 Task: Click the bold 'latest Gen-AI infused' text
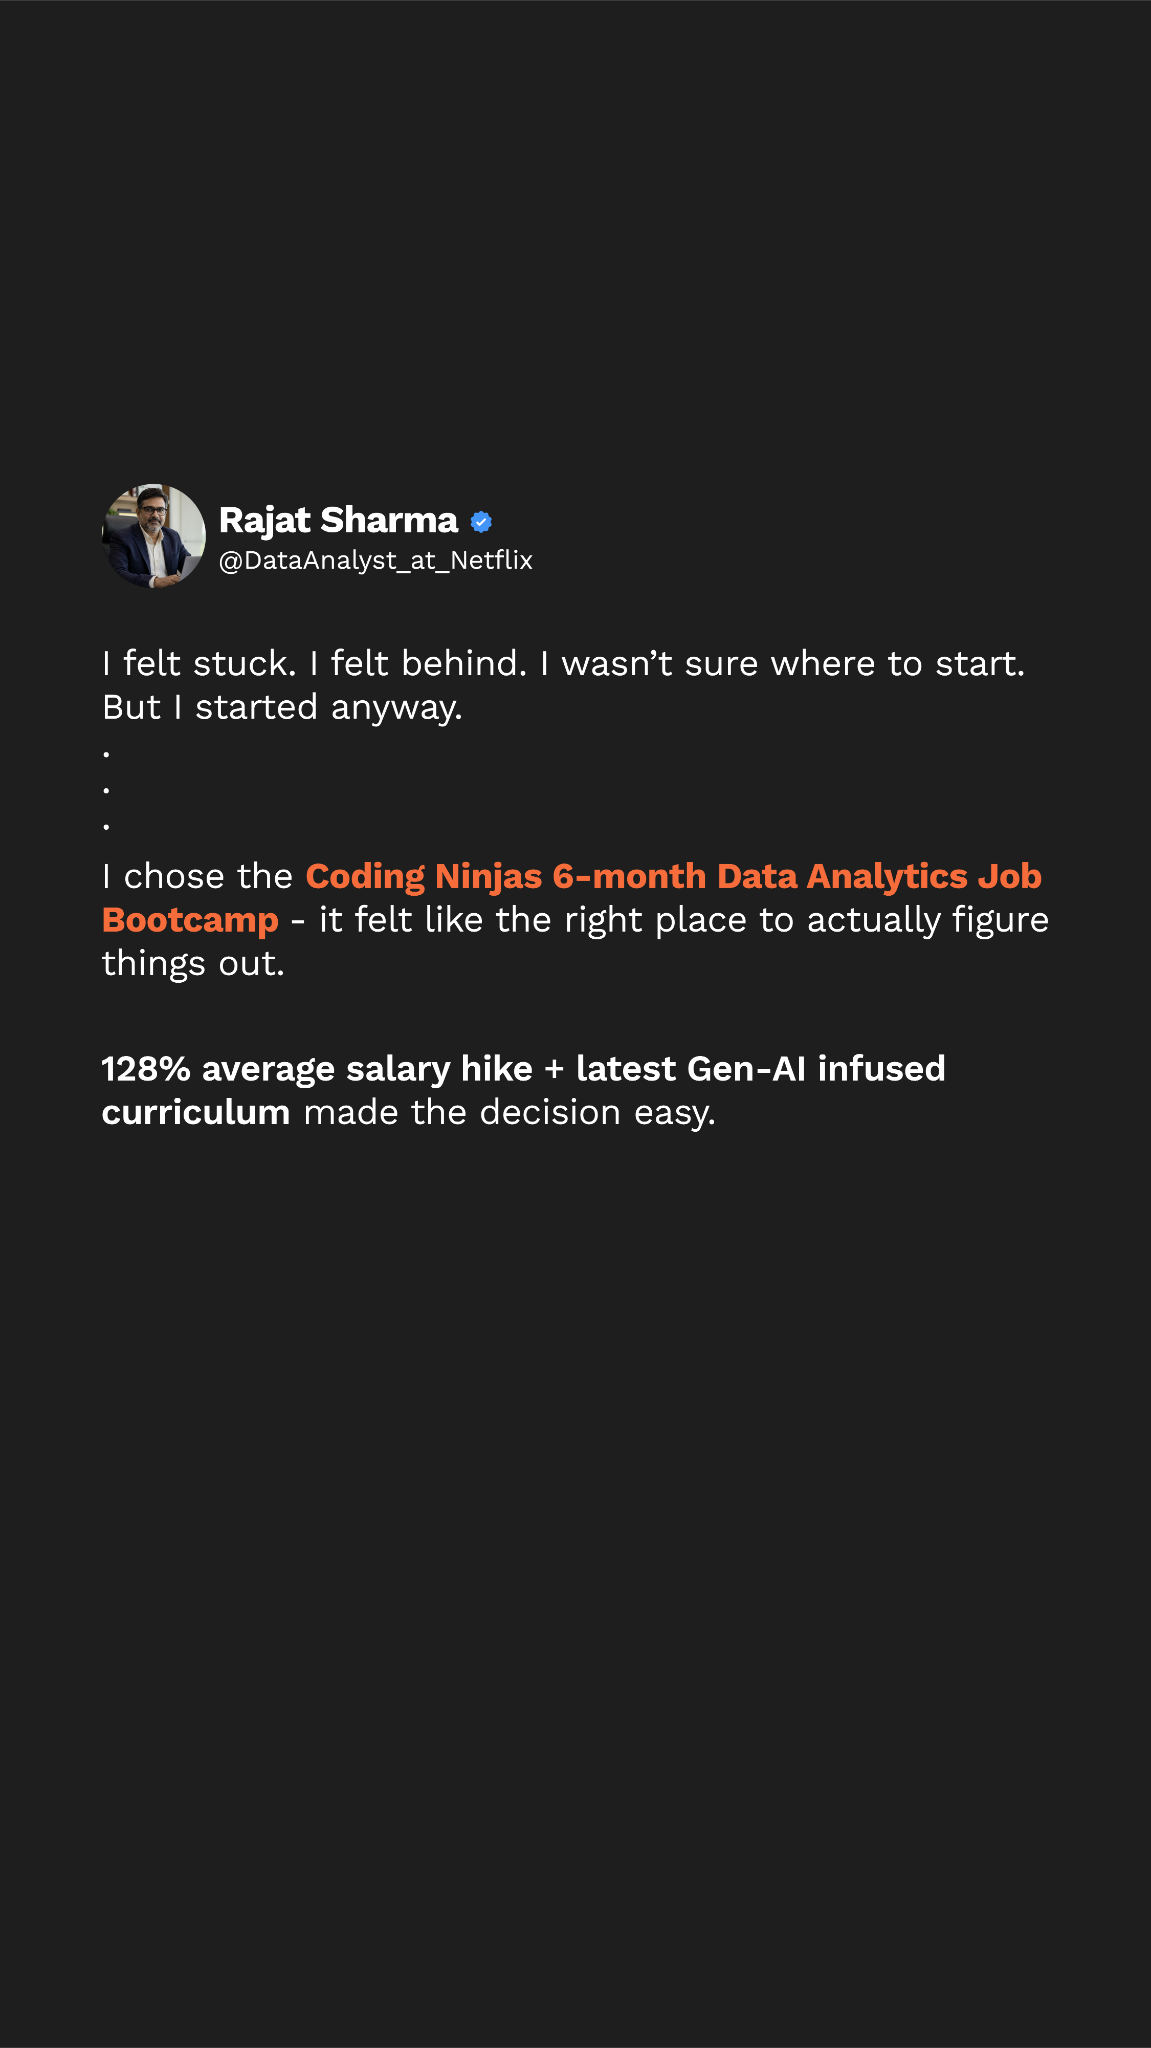pyautogui.click(x=760, y=1069)
